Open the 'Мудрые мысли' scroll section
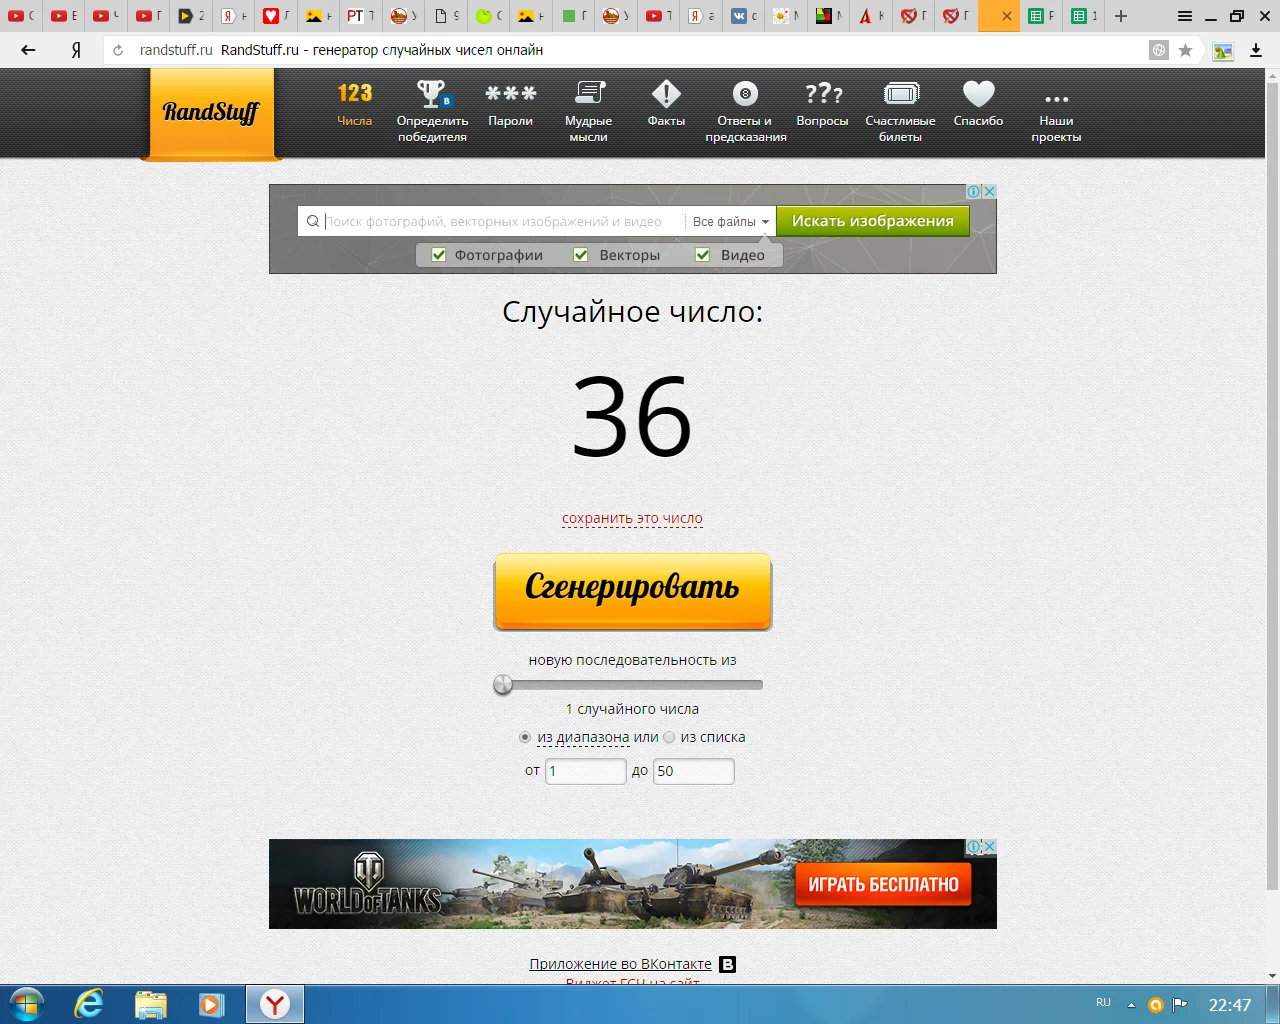Image resolution: width=1280 pixels, height=1024 pixels. pyautogui.click(x=589, y=112)
